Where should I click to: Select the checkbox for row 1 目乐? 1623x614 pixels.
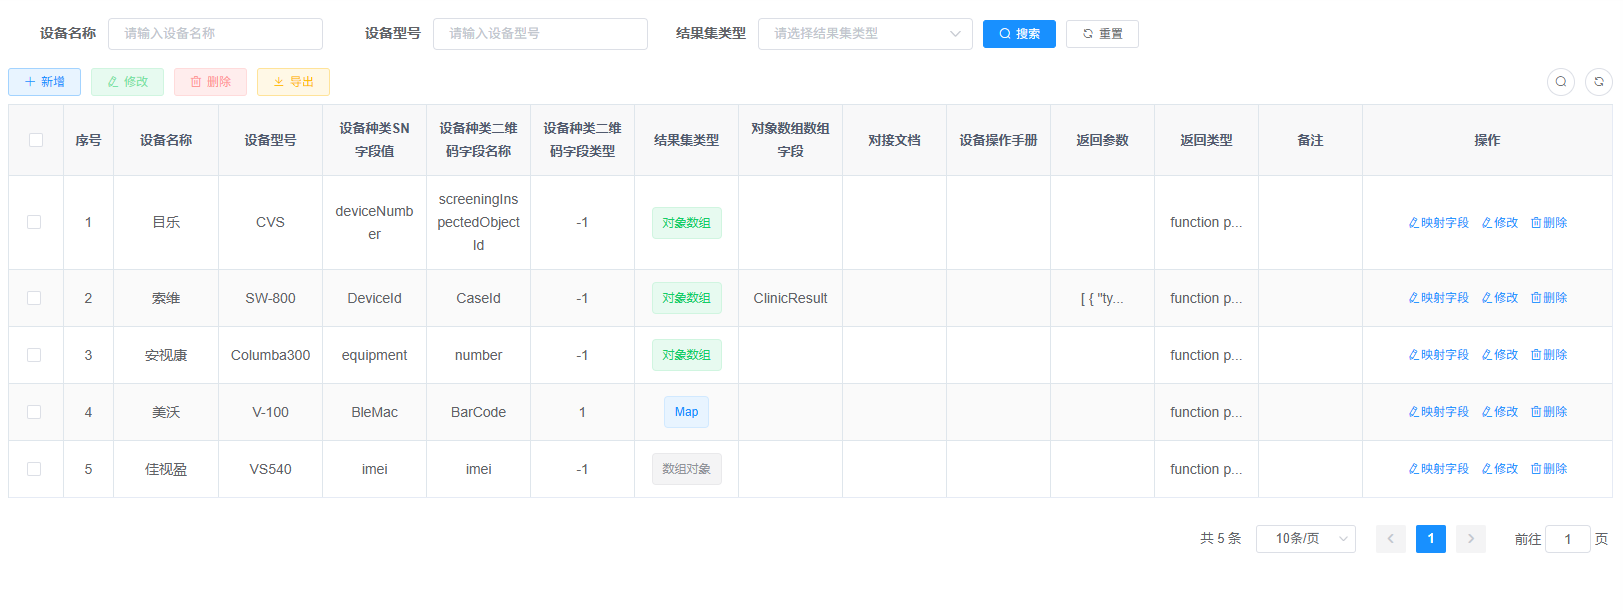click(x=34, y=222)
